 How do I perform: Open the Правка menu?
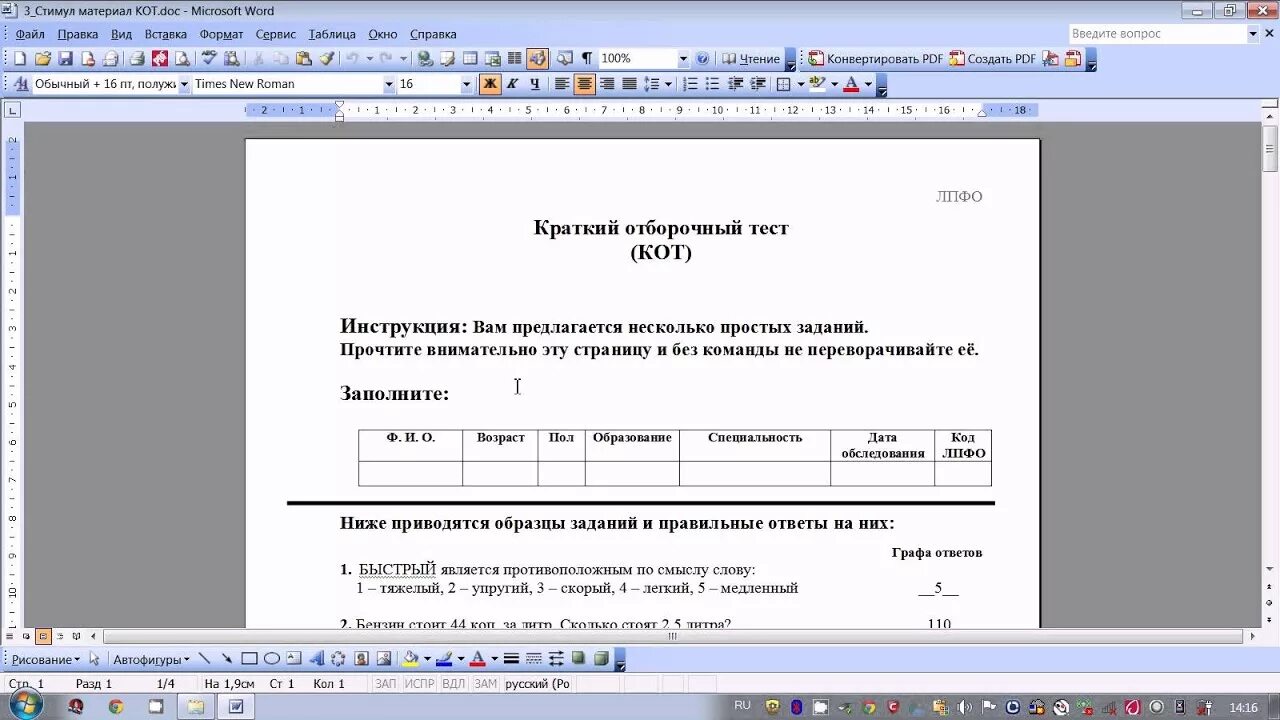(x=78, y=34)
